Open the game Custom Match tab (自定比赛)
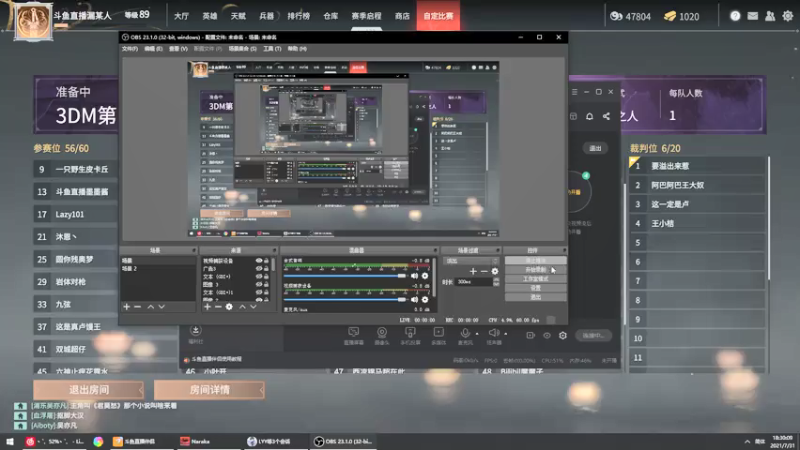The height and width of the screenshot is (450, 800). [438, 16]
